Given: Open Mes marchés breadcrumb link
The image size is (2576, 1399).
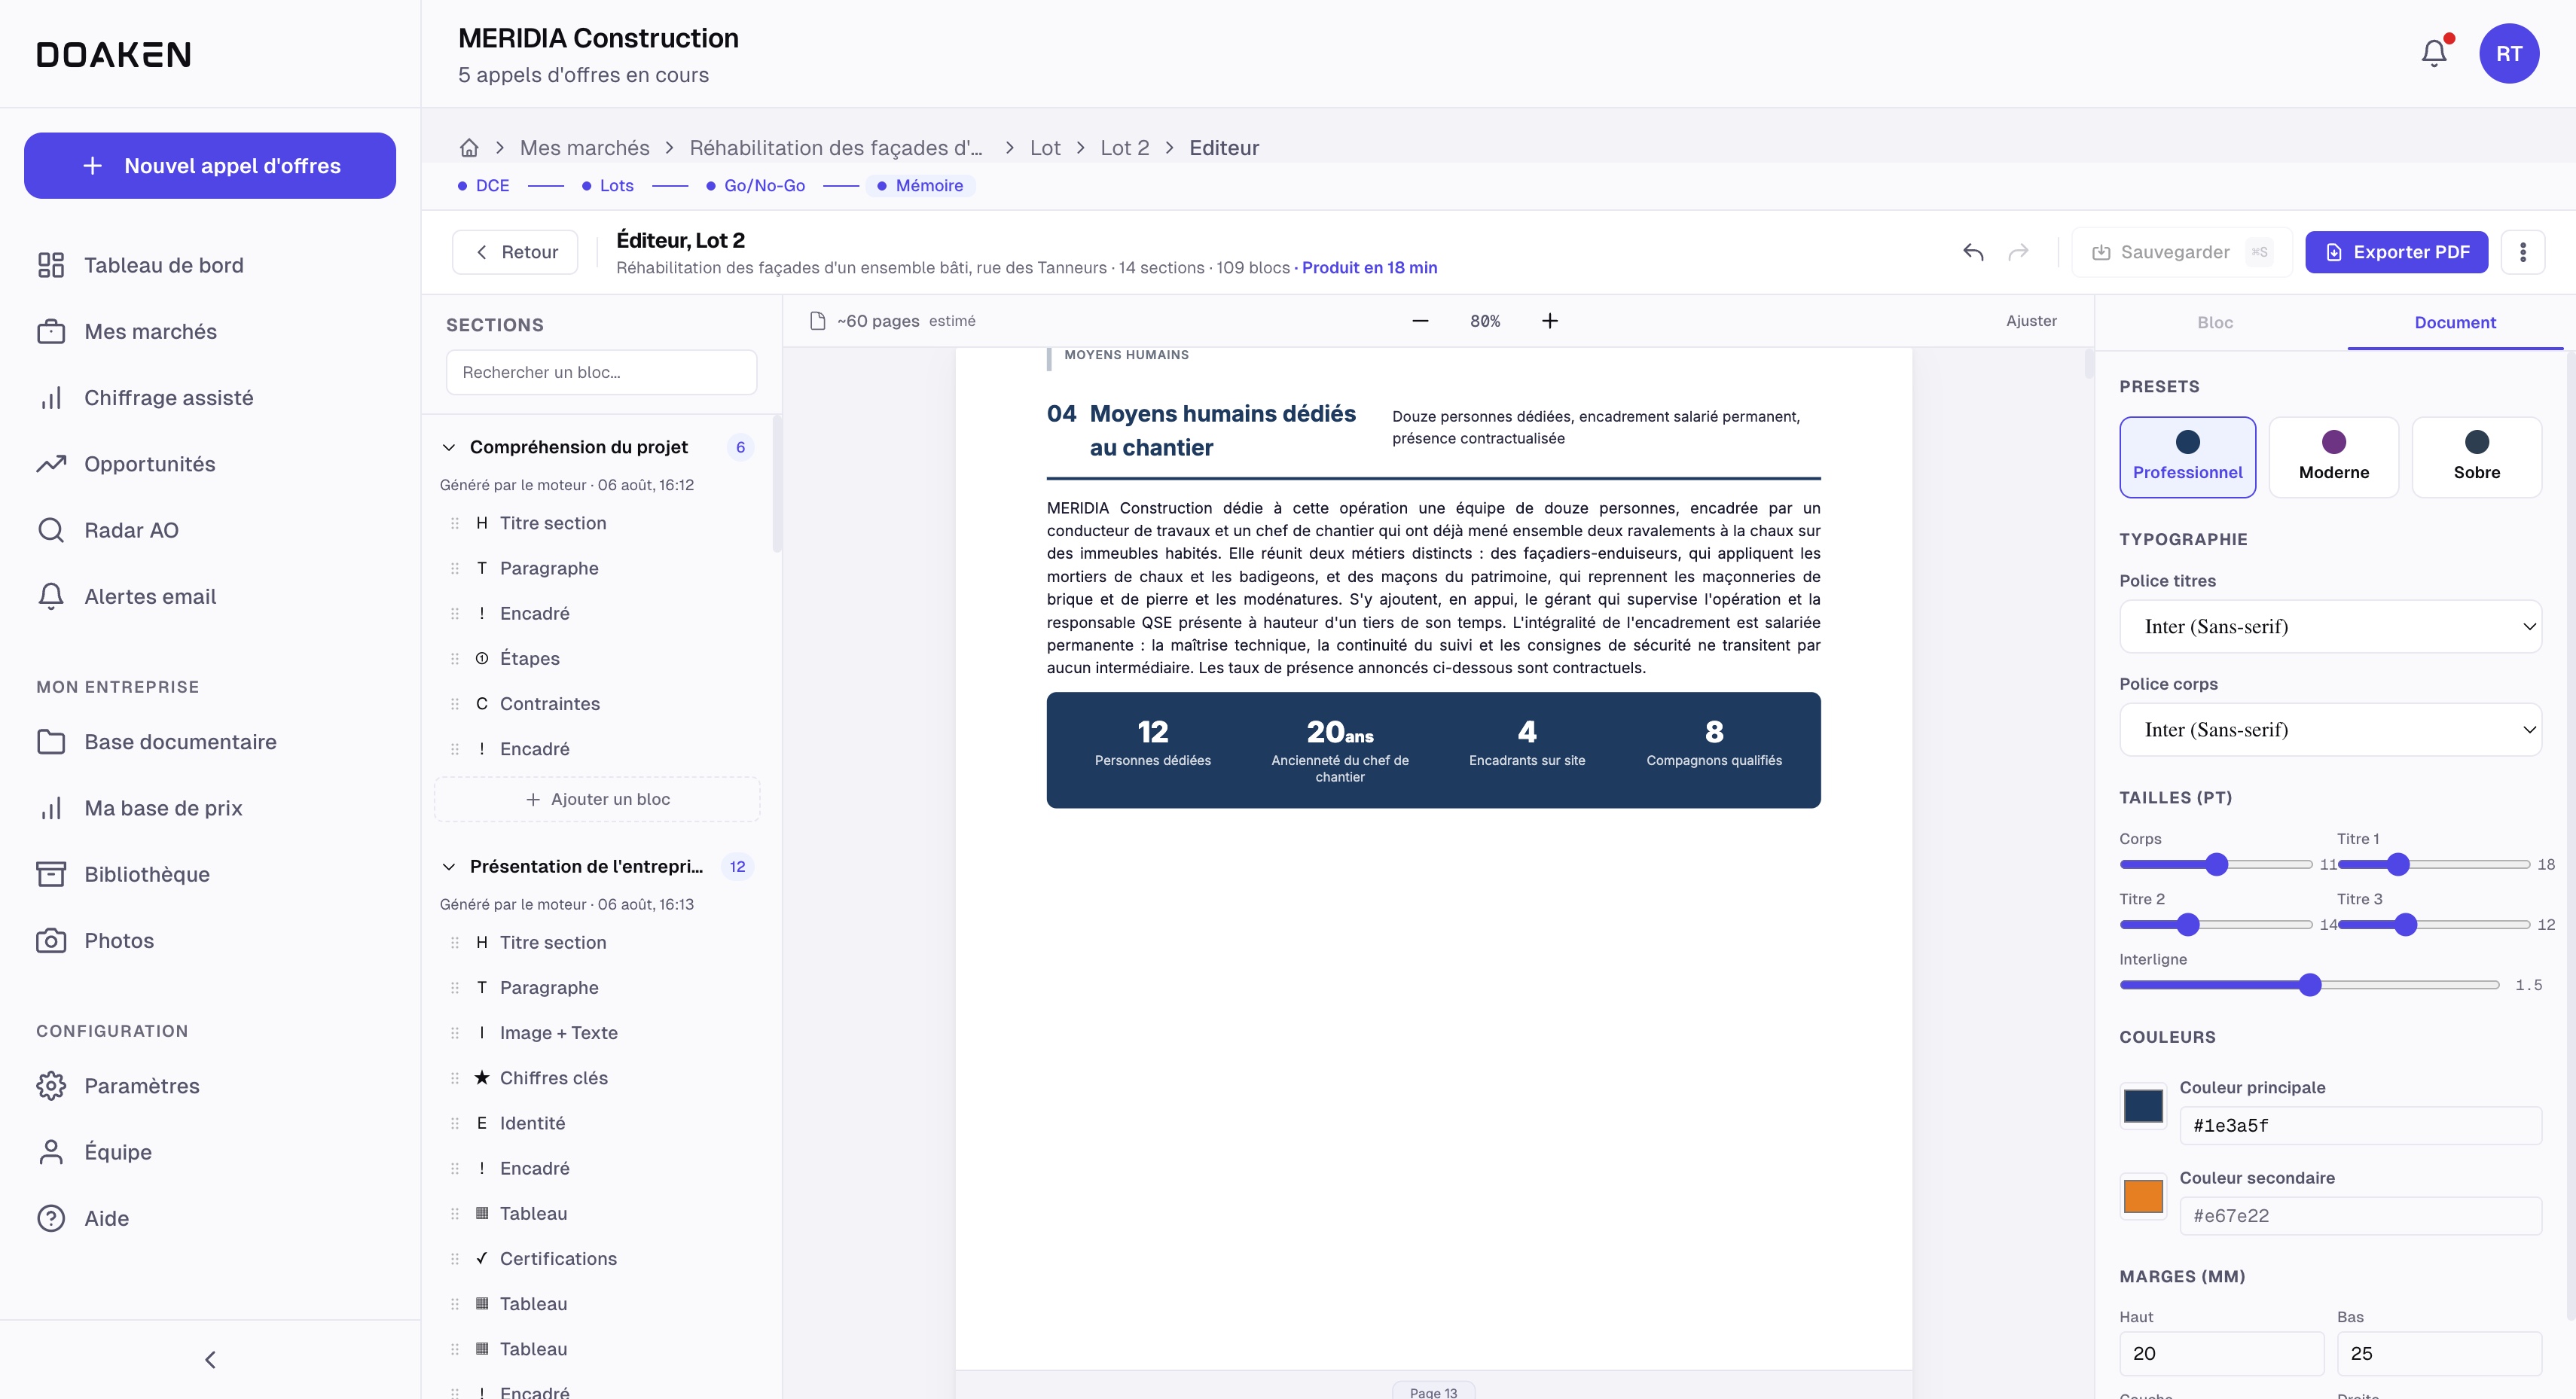Looking at the screenshot, I should (x=585, y=148).
